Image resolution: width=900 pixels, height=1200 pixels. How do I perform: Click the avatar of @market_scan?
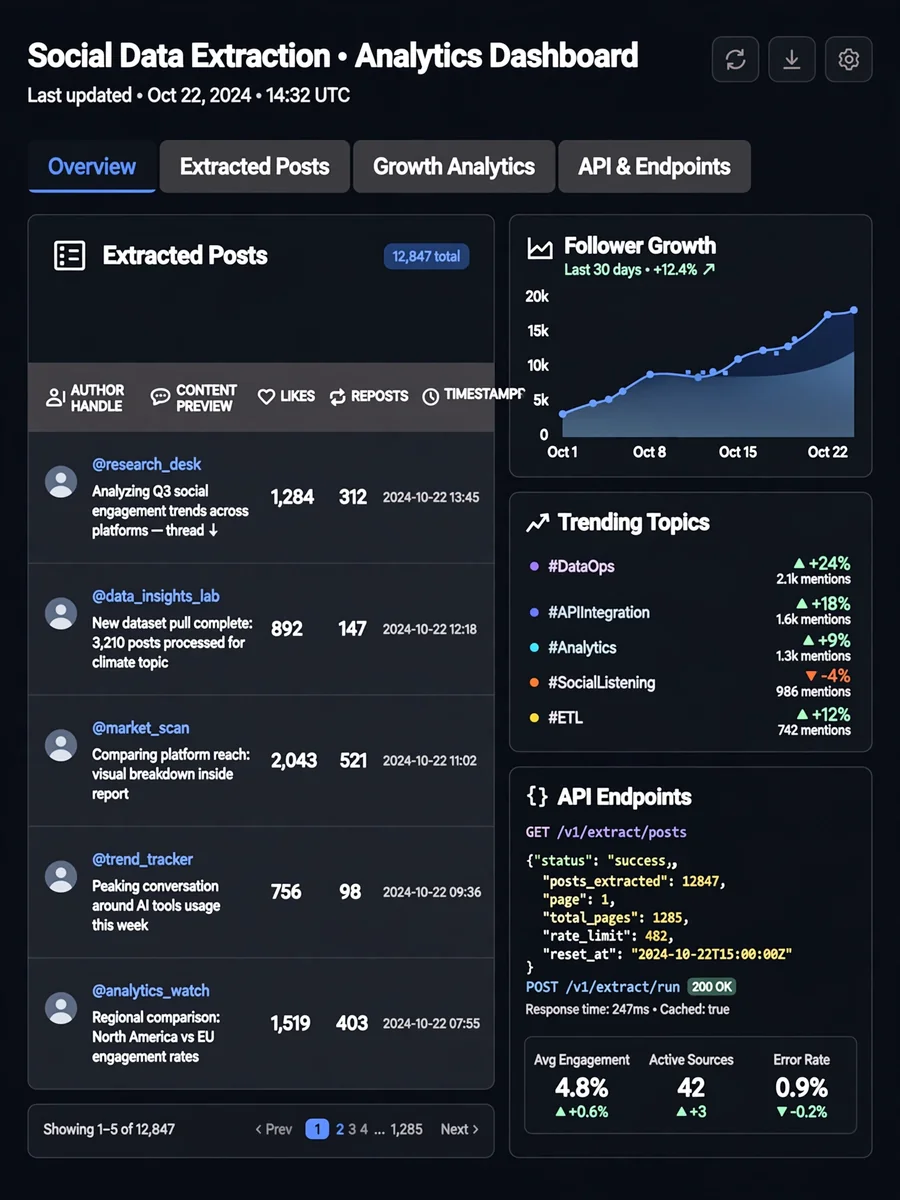[x=61, y=745]
